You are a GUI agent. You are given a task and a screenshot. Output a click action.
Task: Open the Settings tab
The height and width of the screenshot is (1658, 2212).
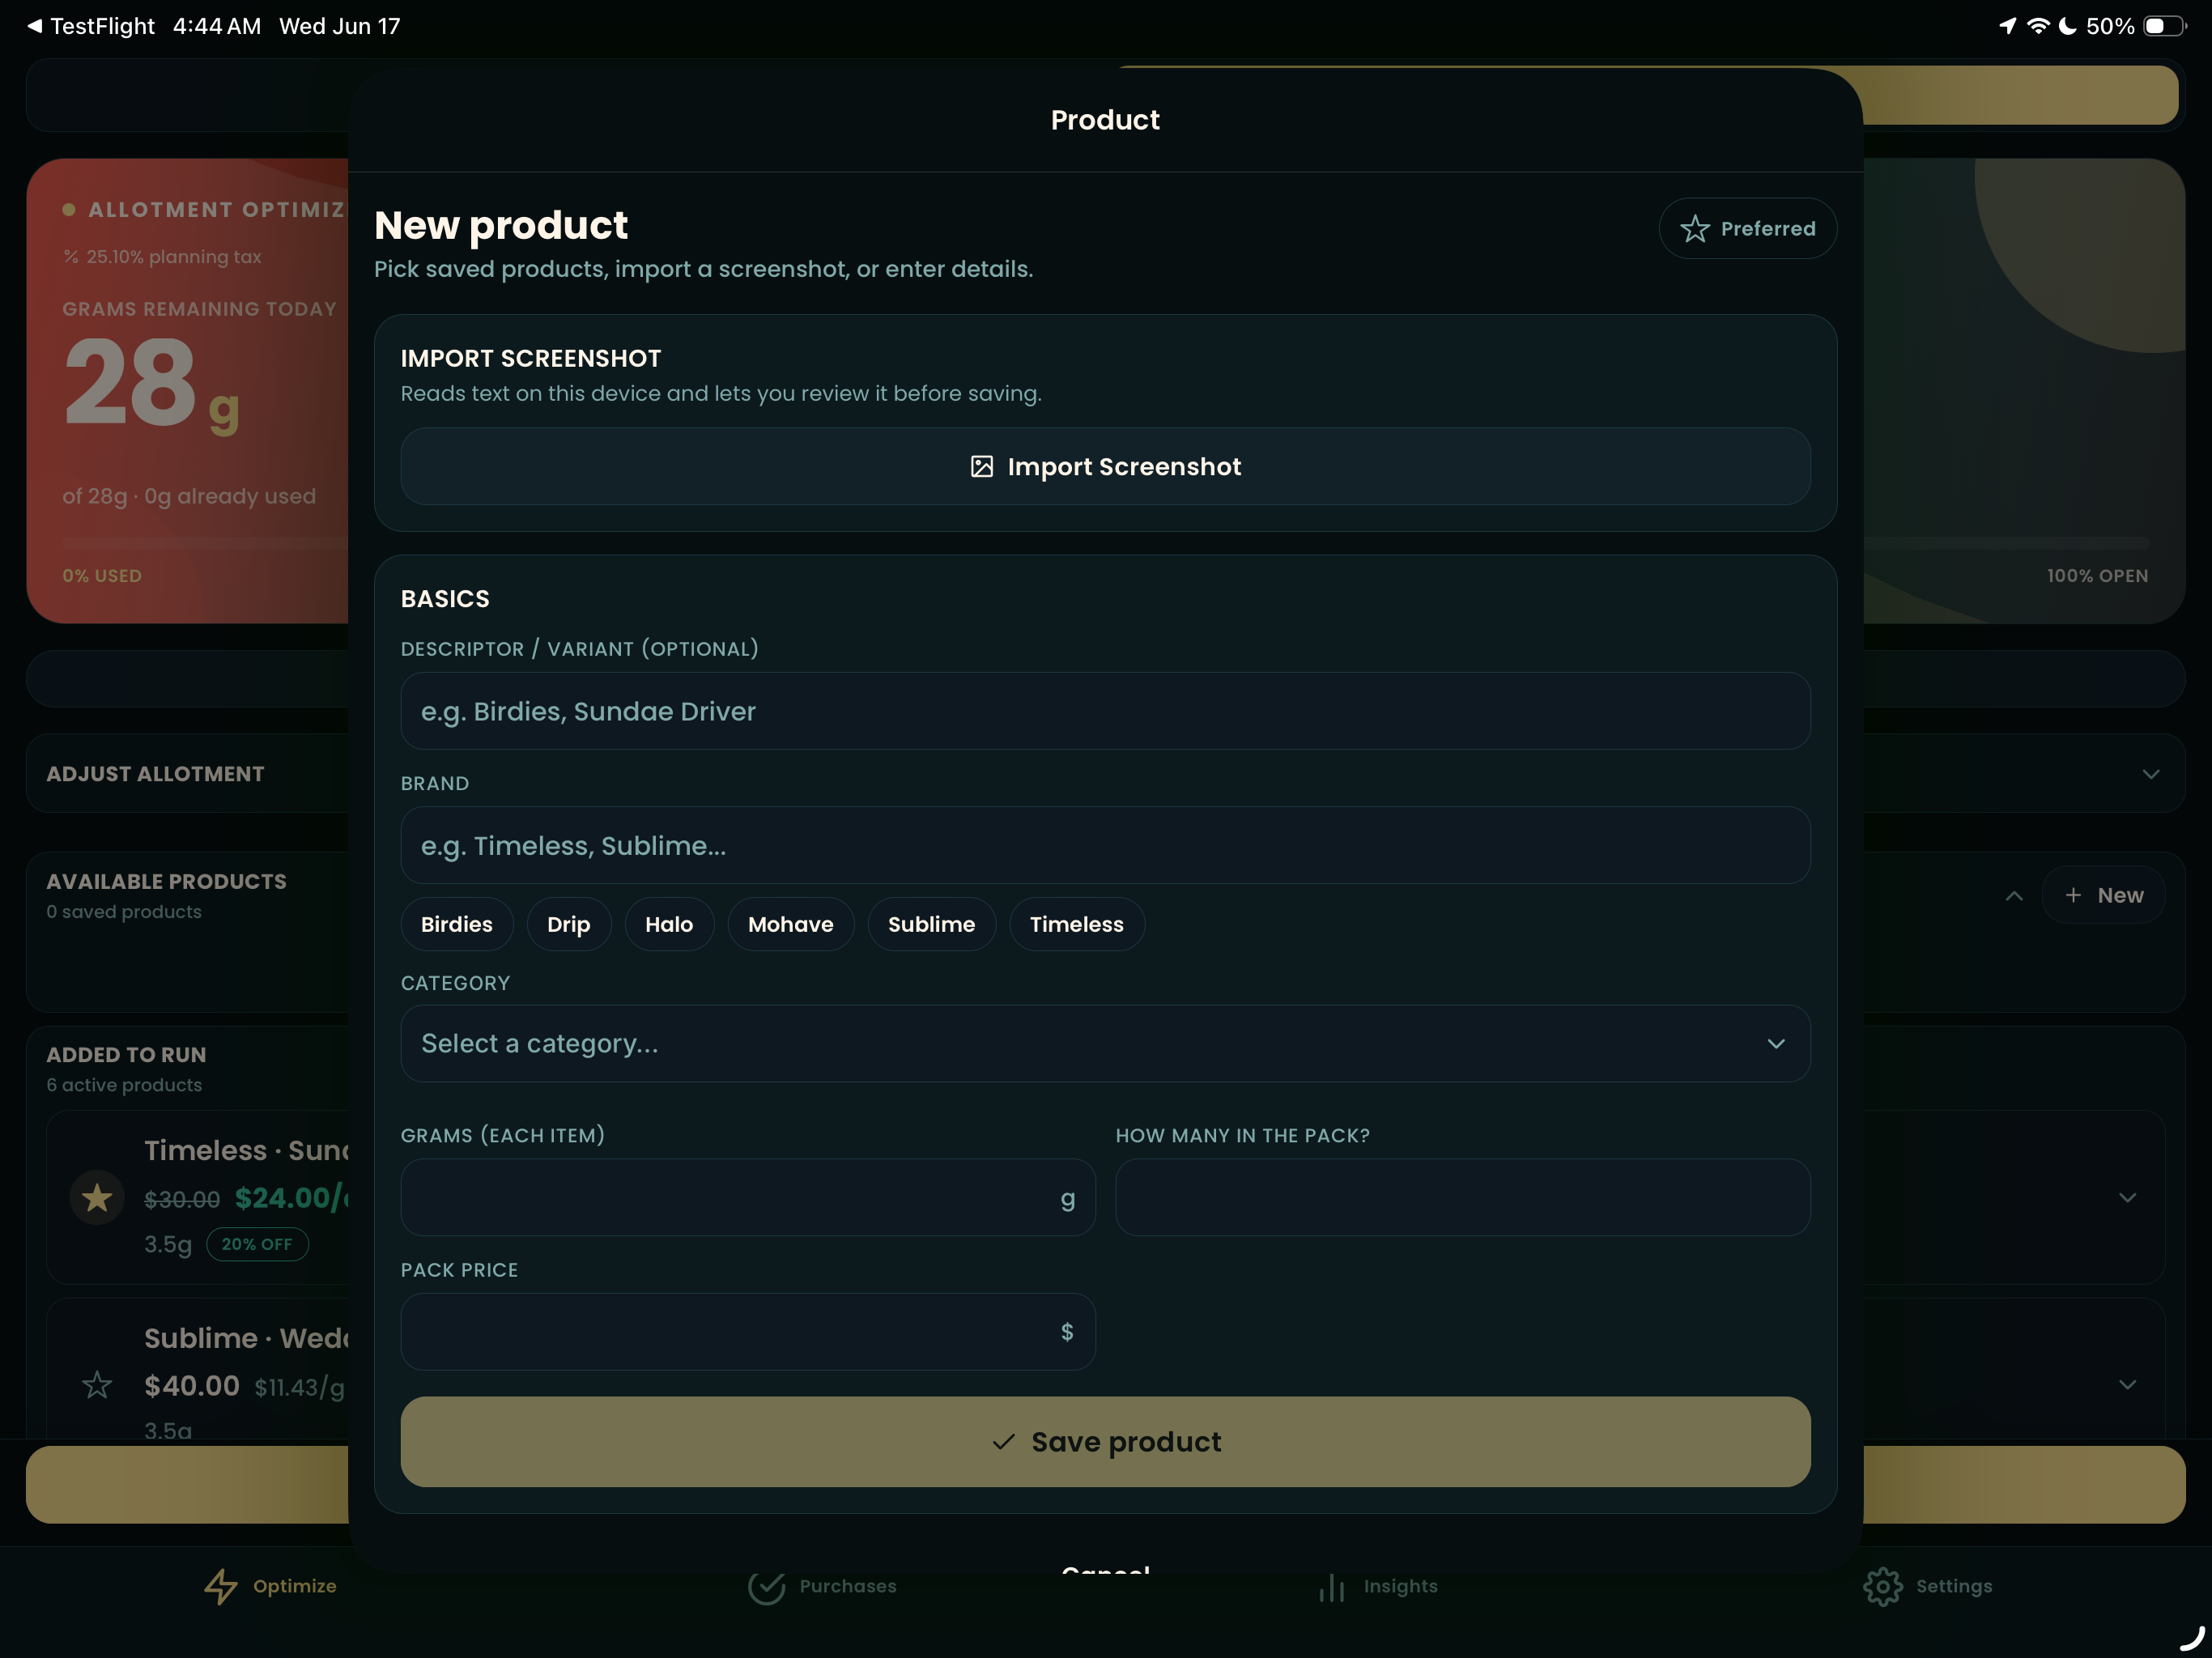[1928, 1586]
